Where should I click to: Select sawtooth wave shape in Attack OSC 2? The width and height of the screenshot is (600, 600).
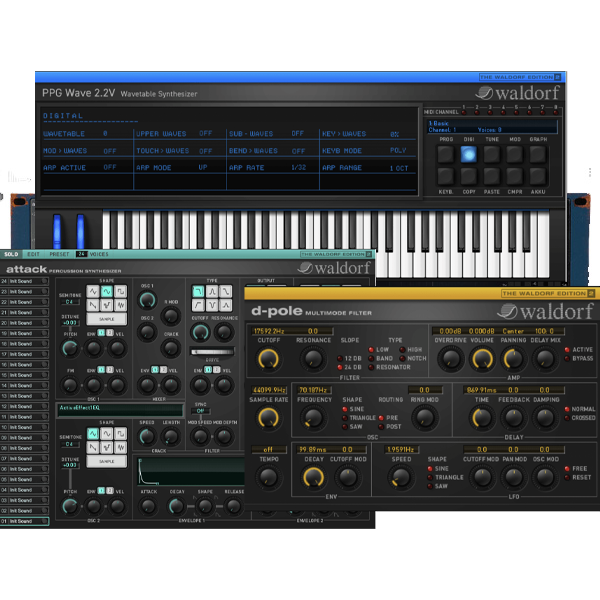[93, 447]
